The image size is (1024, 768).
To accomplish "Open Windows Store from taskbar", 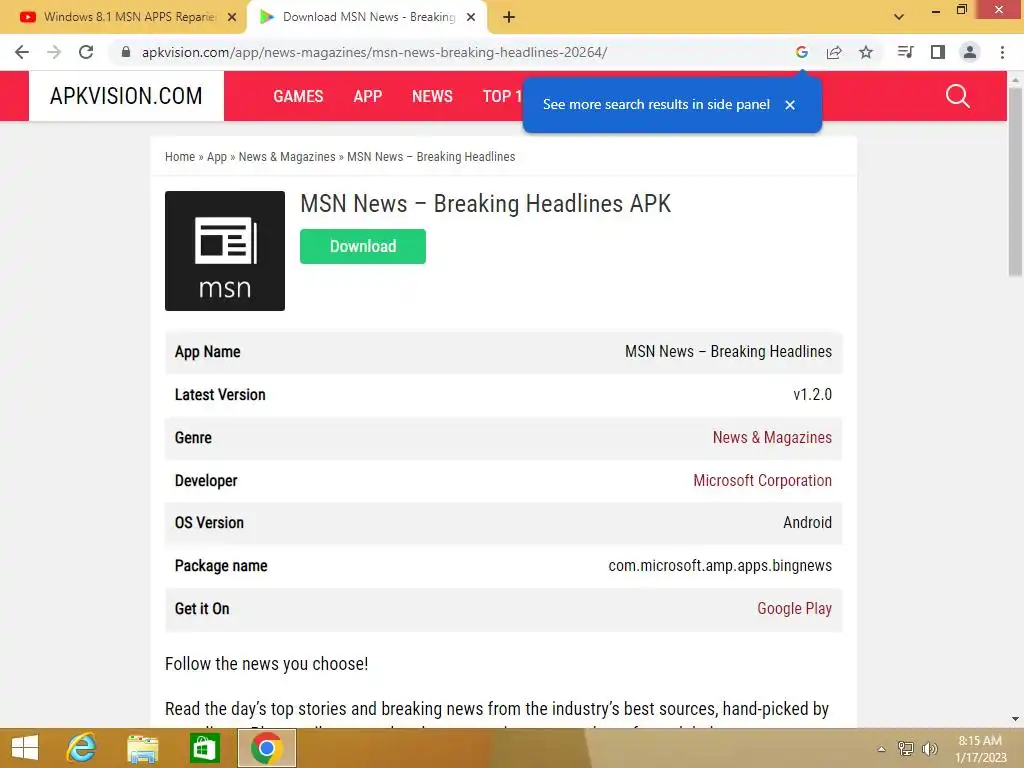I will click(x=204, y=748).
